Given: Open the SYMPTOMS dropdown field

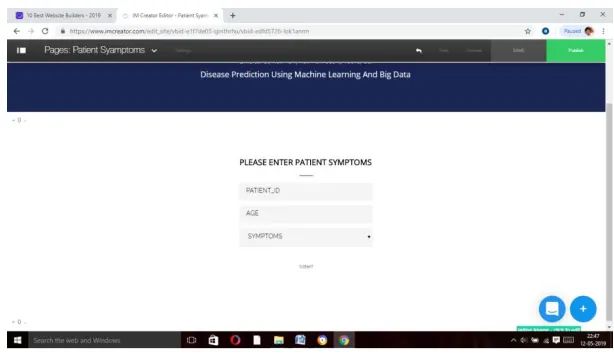Looking at the screenshot, I should click(306, 237).
